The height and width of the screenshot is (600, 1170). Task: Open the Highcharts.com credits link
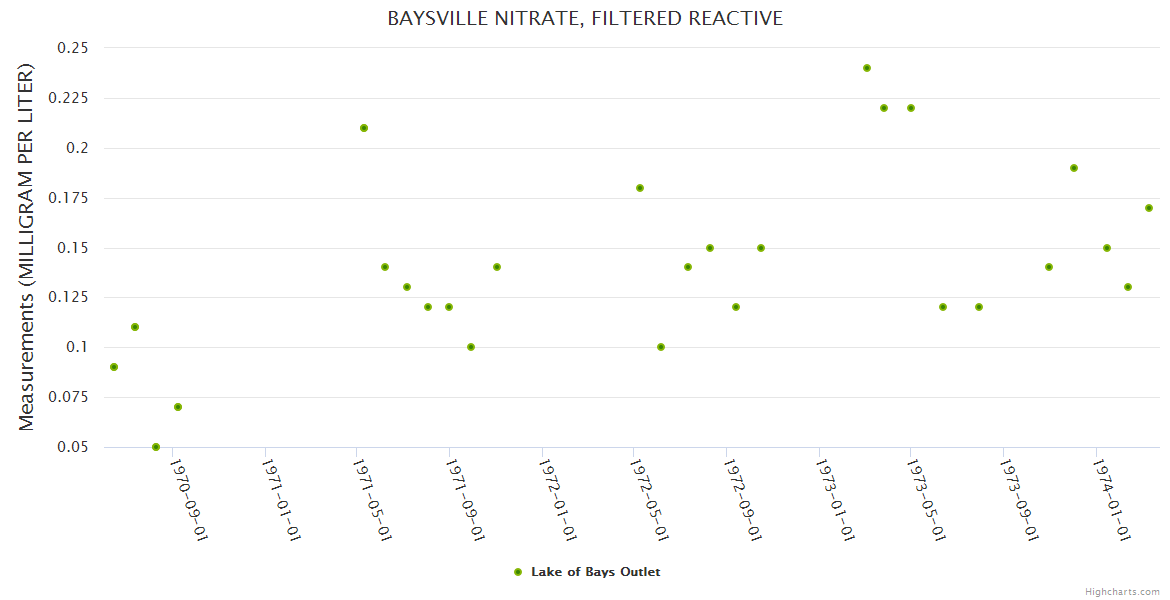tap(1122, 591)
